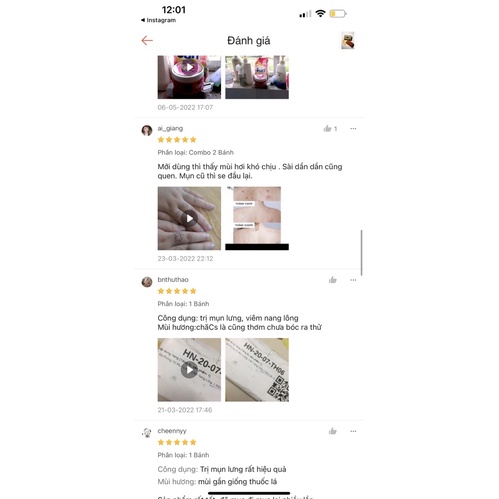
Task: Like ai_giang's review with thumbs-up
Action: 328,129
